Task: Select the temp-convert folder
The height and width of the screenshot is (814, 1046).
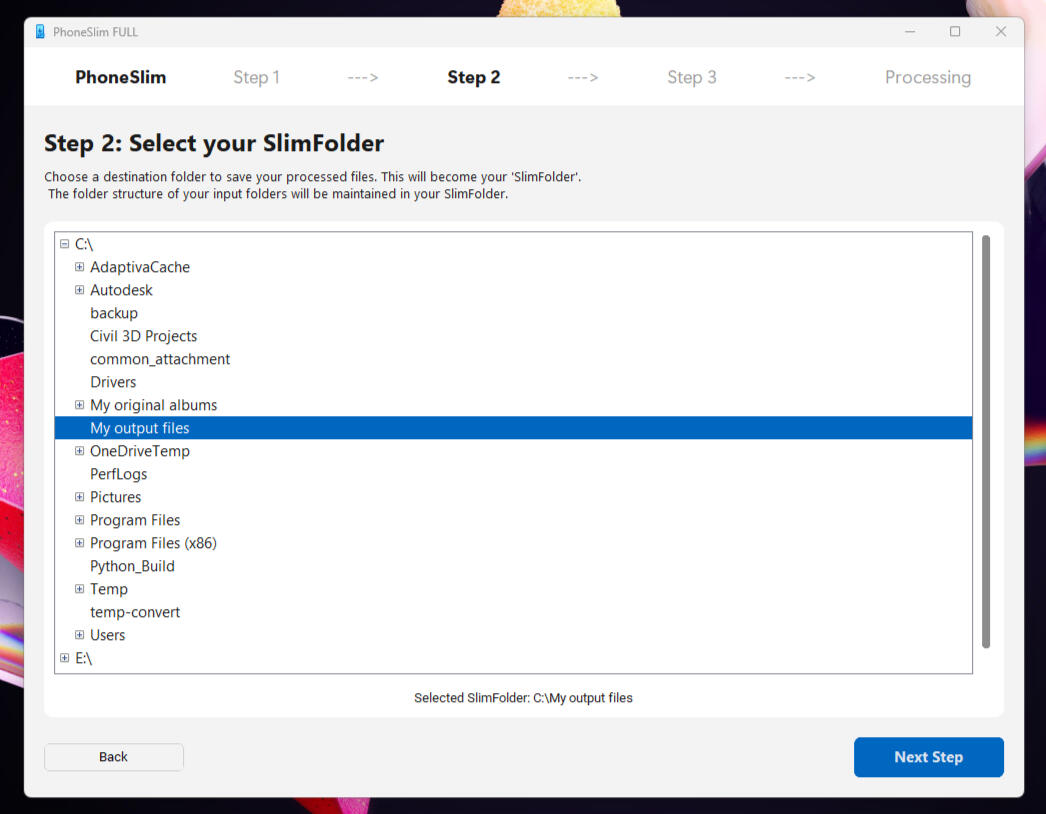Action: (x=135, y=613)
